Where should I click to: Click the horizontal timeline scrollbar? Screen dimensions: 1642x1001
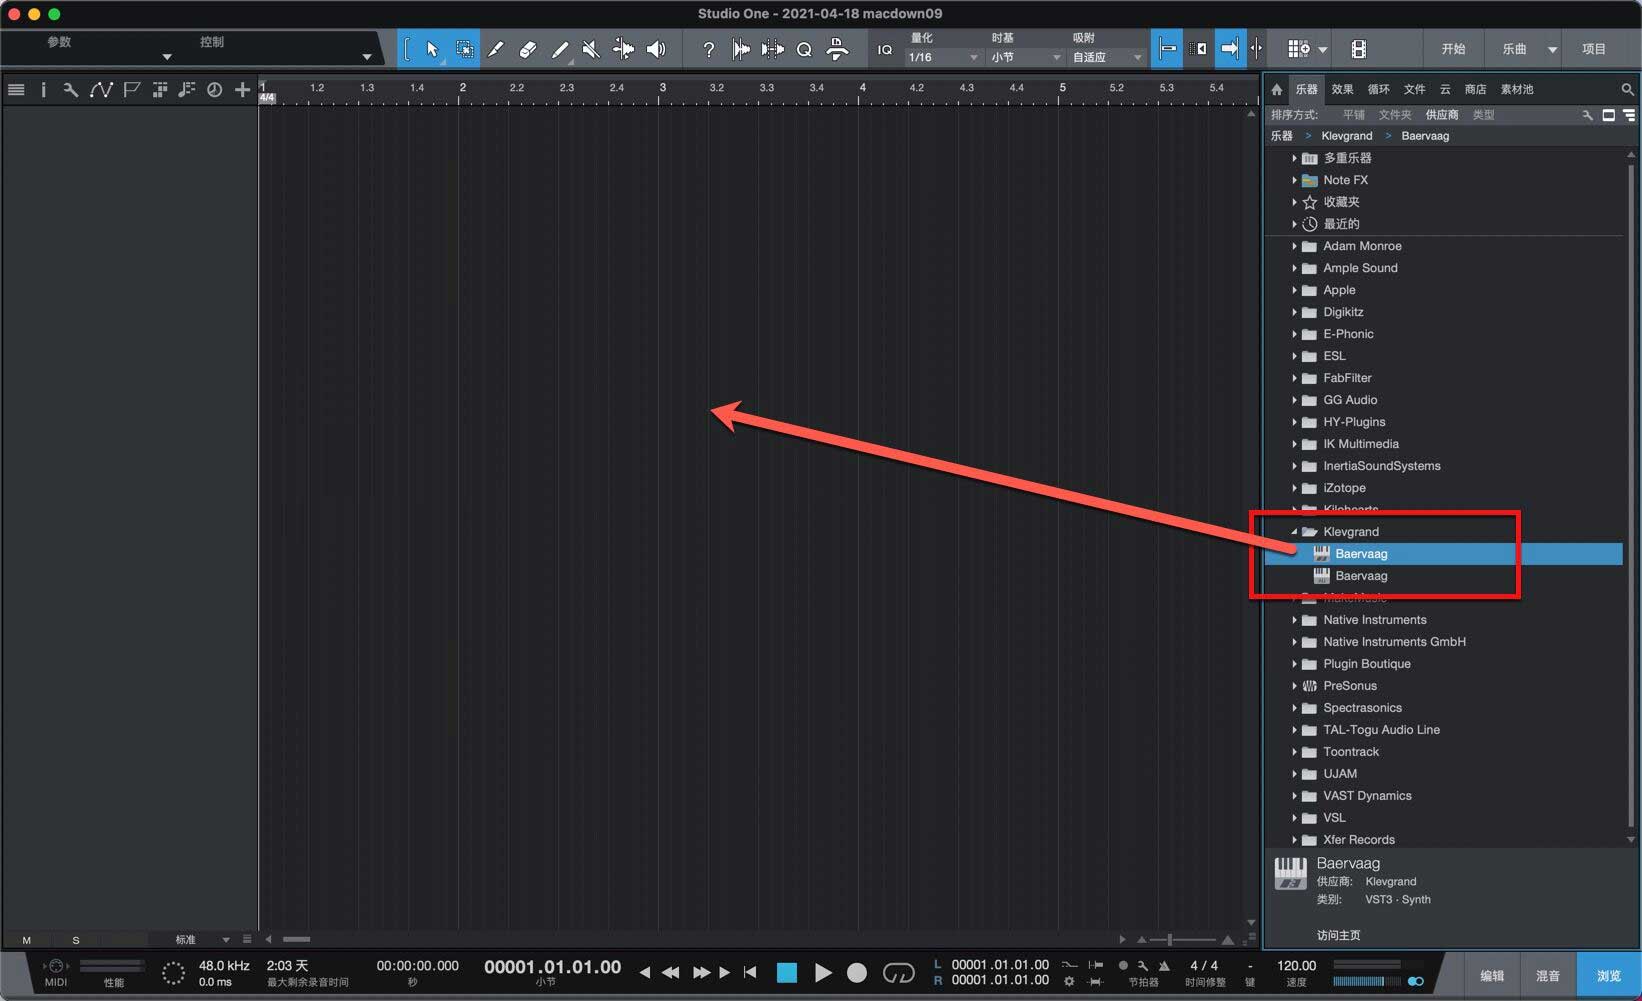click(296, 939)
